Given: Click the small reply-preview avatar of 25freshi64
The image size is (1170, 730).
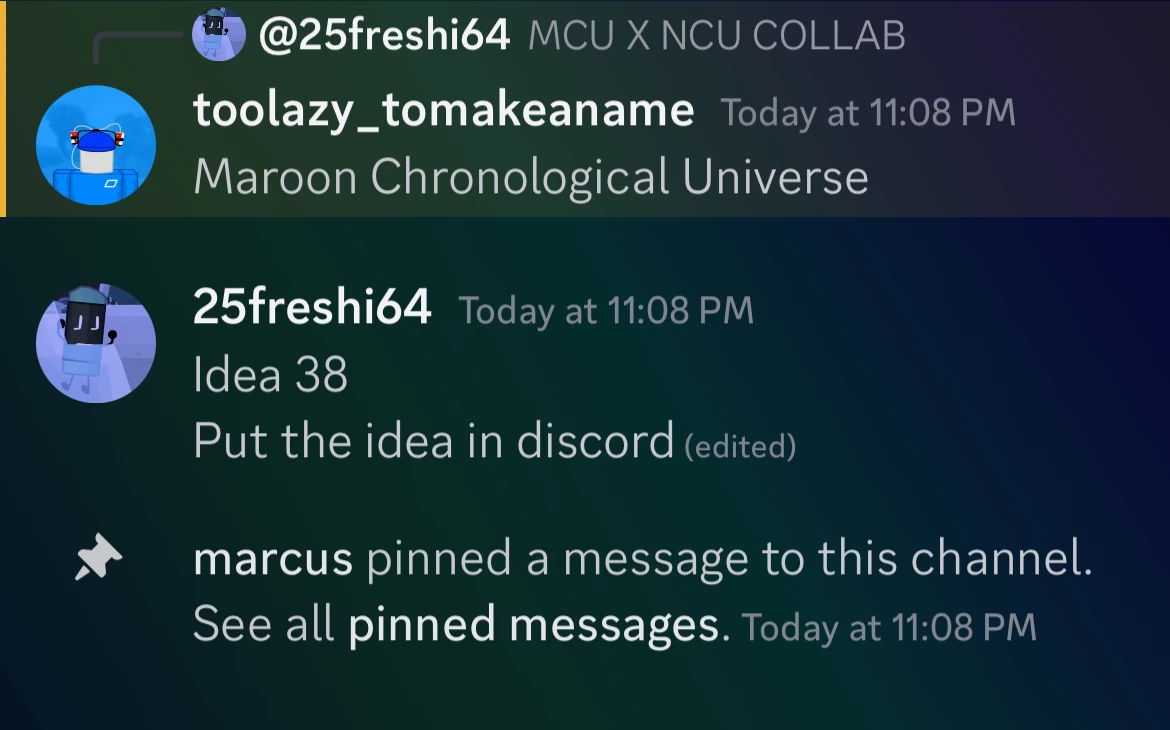Looking at the screenshot, I should (x=218, y=36).
